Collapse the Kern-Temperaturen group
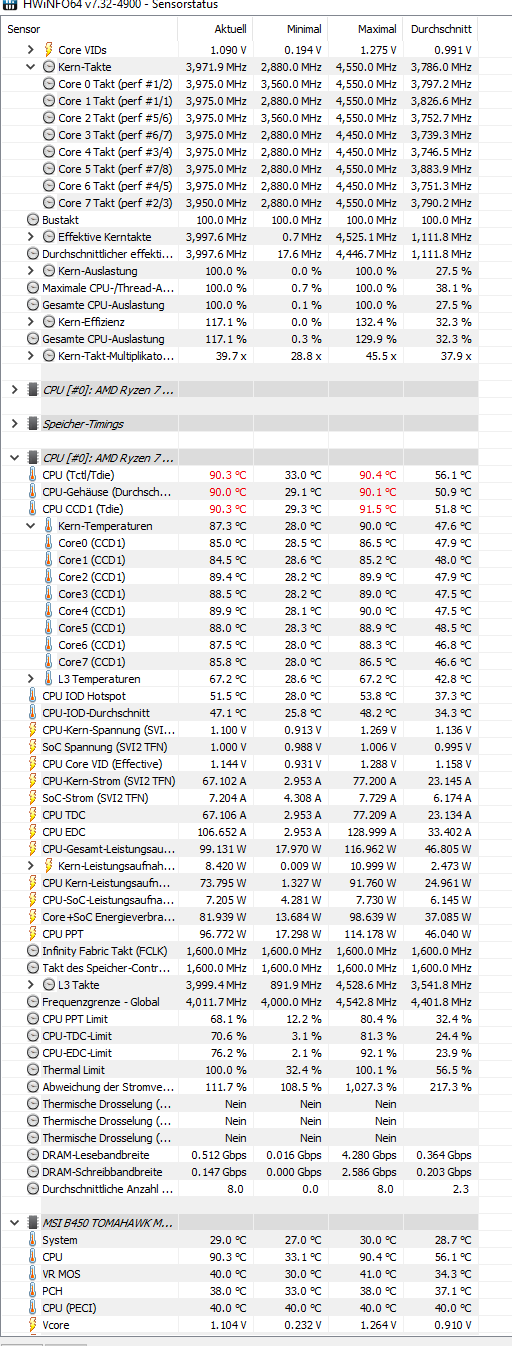The image size is (512, 1346). pyautogui.click(x=33, y=526)
